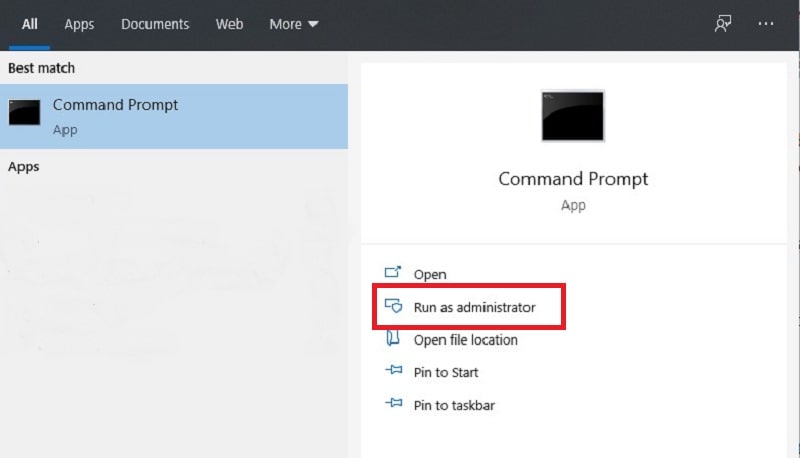Click Pin to Start text

click(x=446, y=372)
